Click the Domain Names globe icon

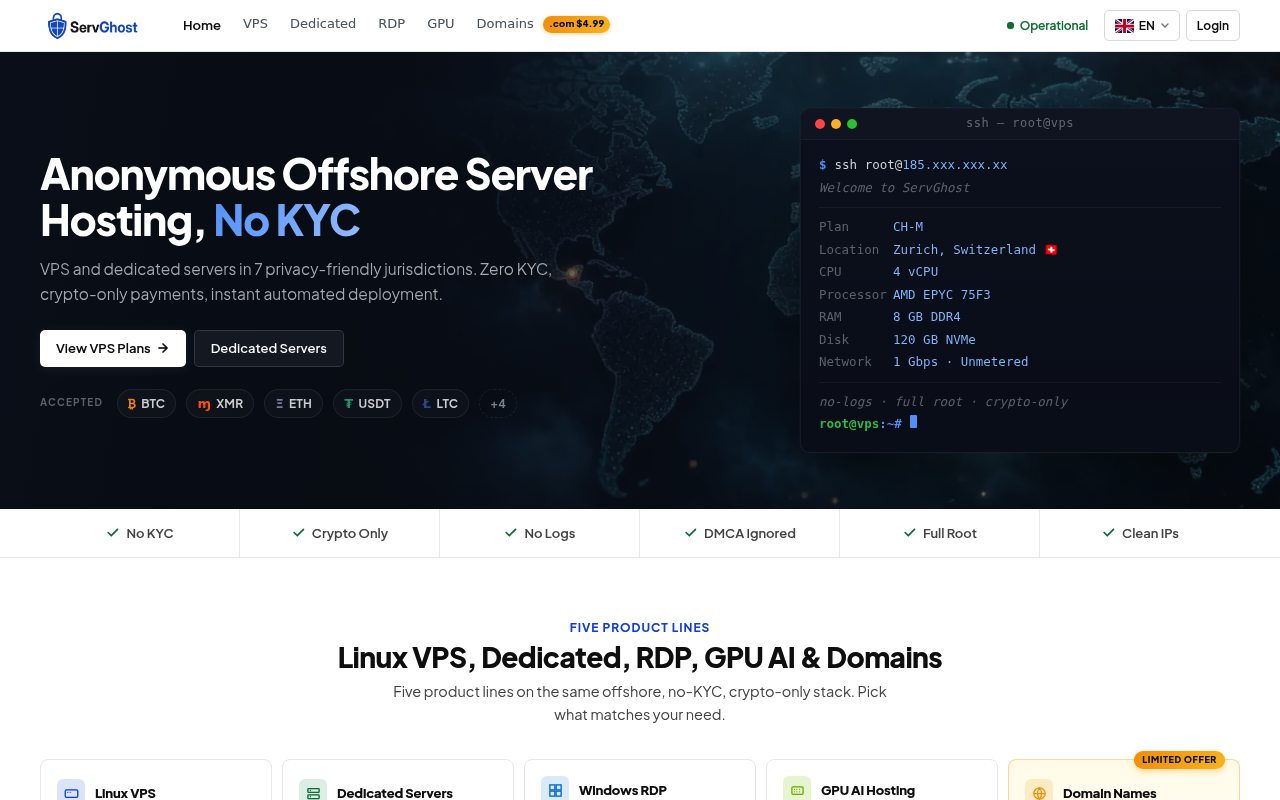click(1039, 792)
